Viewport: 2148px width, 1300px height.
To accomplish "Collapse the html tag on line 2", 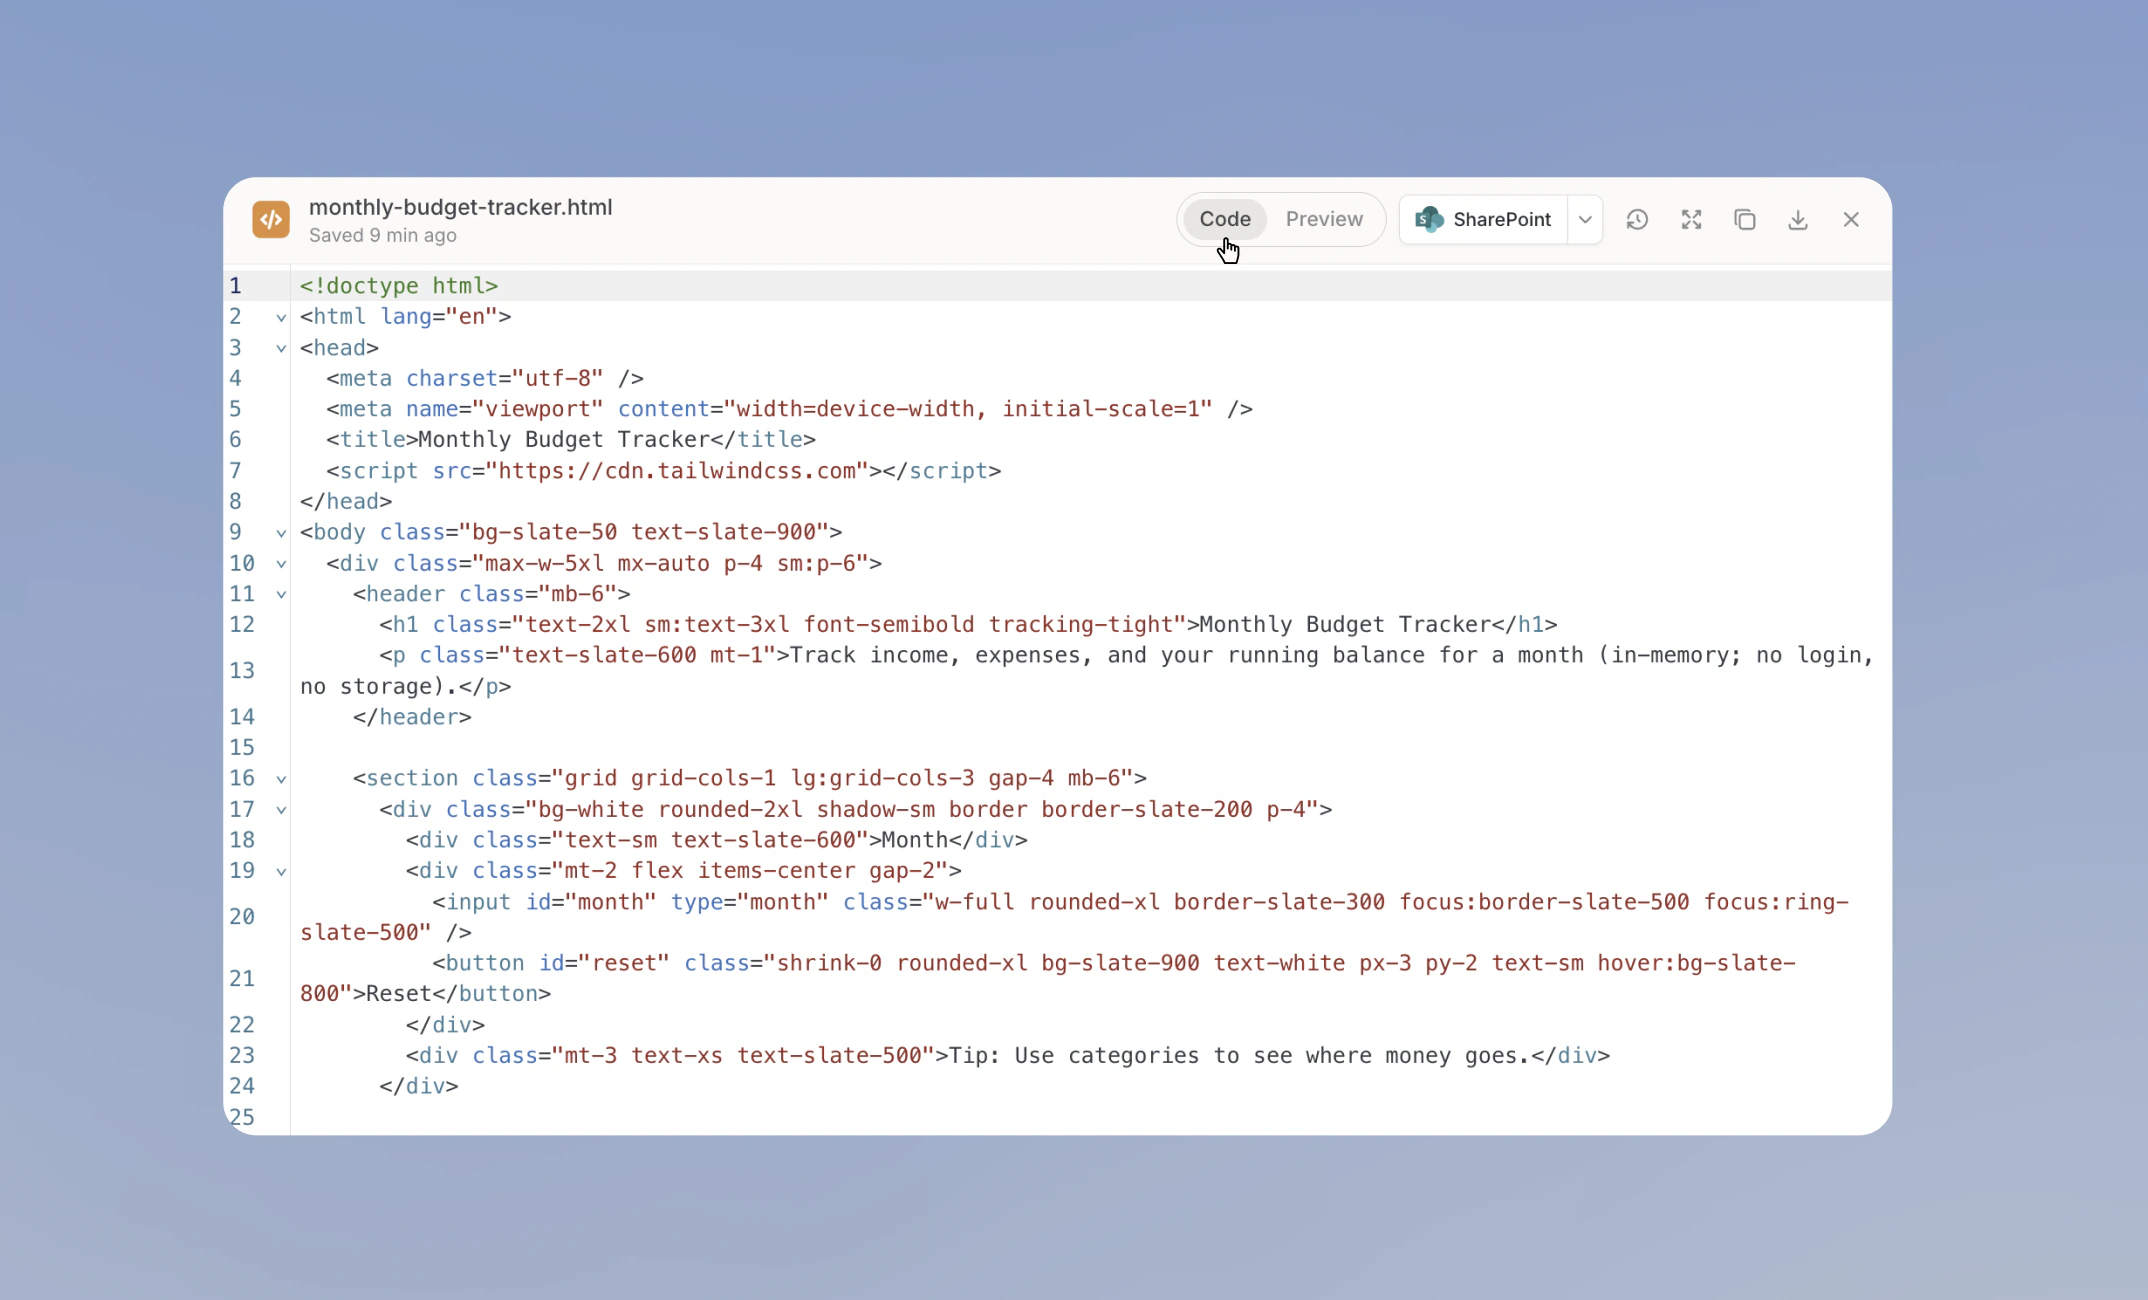I will pos(281,317).
